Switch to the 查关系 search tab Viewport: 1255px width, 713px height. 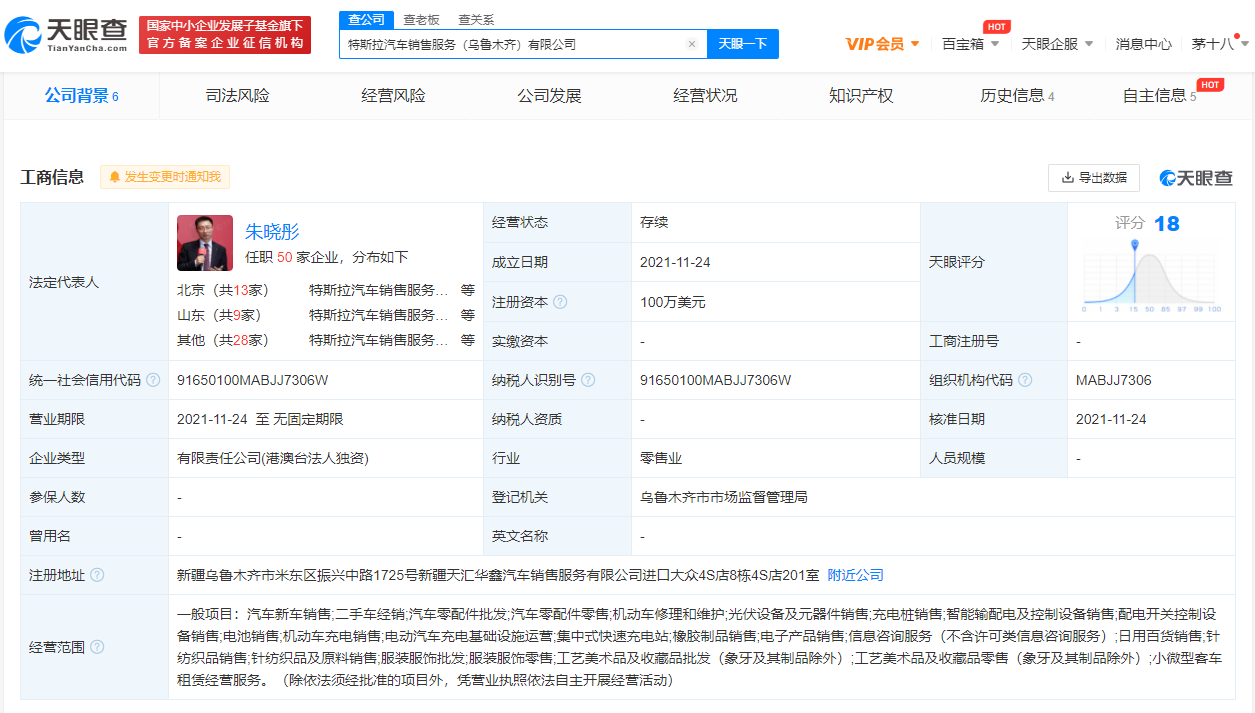[x=476, y=19]
